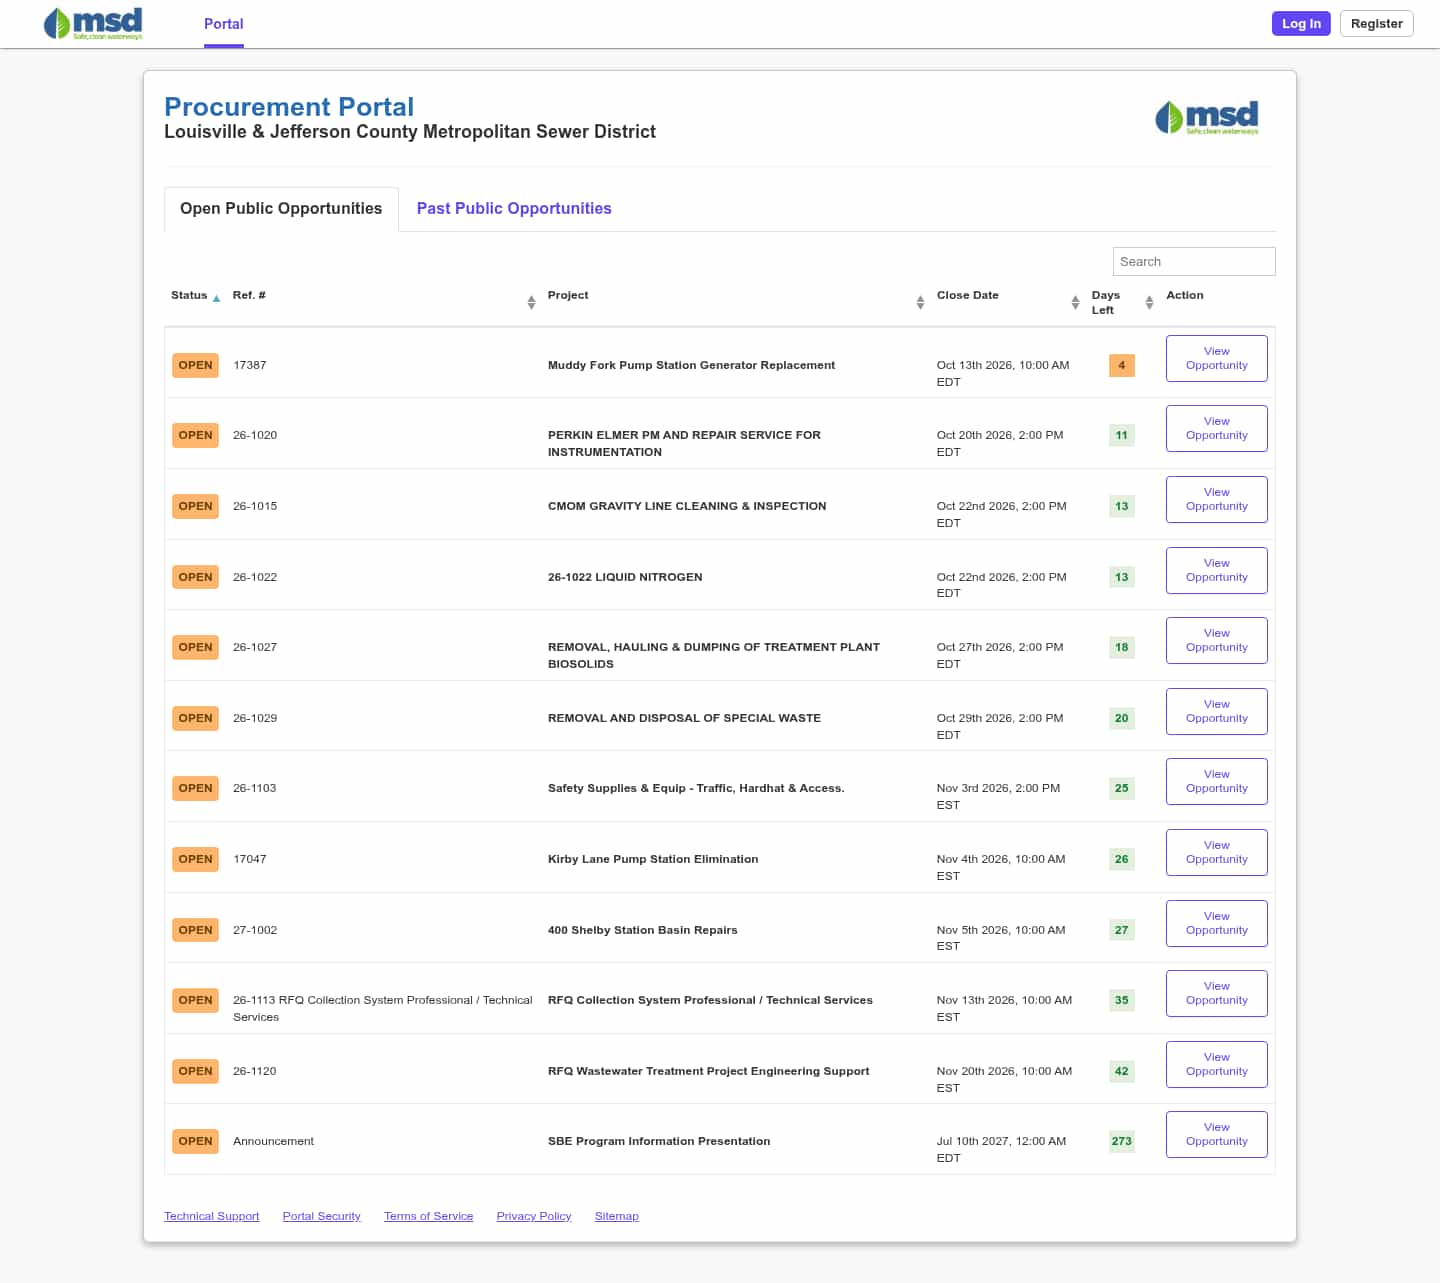Click the MSD logo in the top navigation
This screenshot has width=1440, height=1283.
[x=93, y=23]
